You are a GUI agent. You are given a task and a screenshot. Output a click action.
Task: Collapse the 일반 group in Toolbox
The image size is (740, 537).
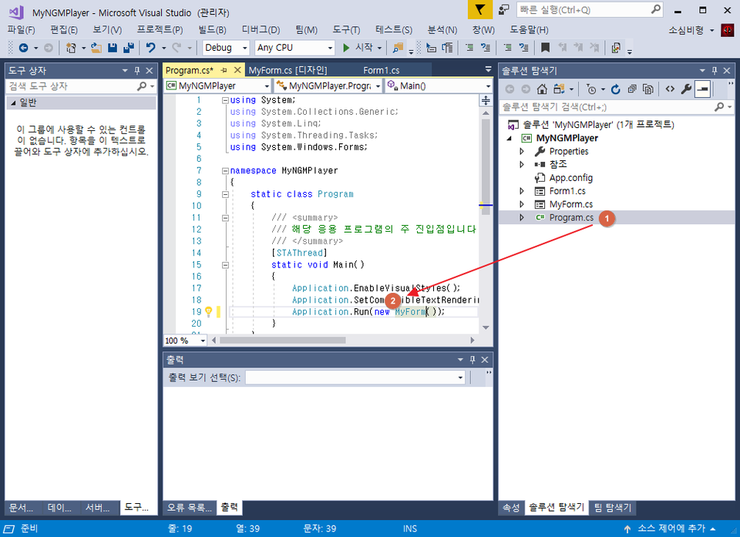tap(13, 103)
